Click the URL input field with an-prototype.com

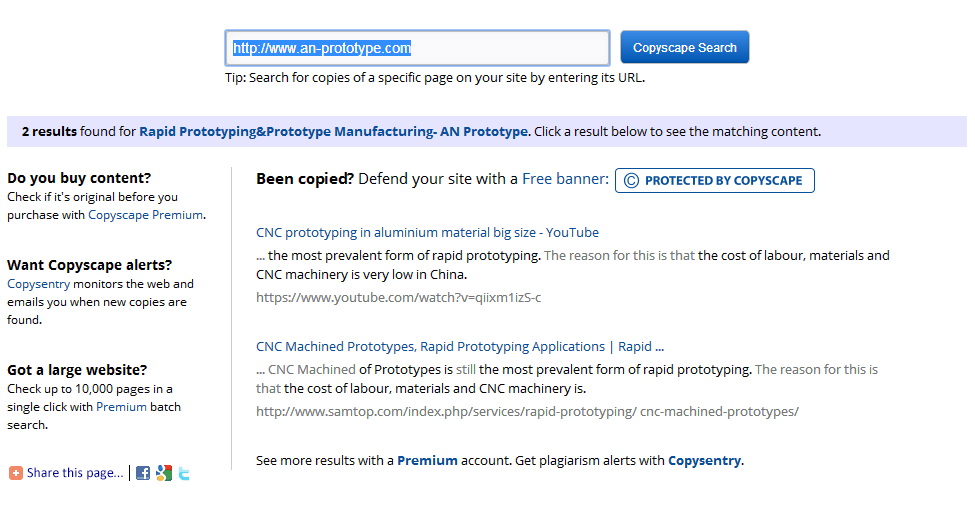[x=417, y=48]
